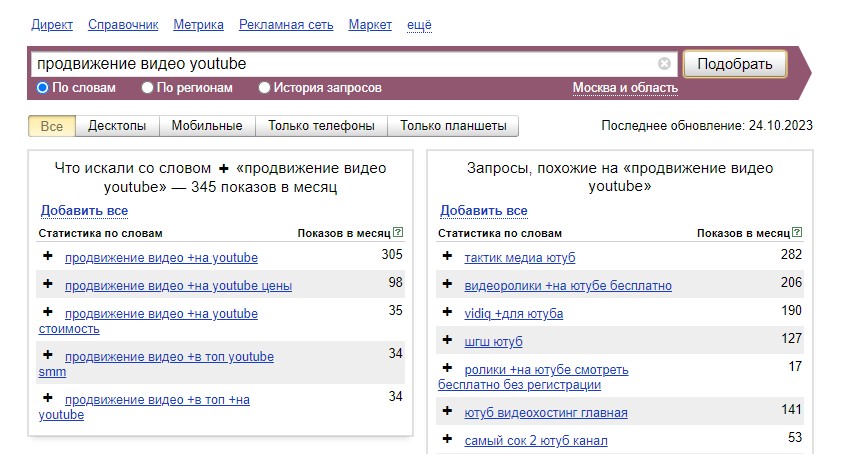Open keyword 'продвижение видео +в топ +на youtube'

pos(144,407)
